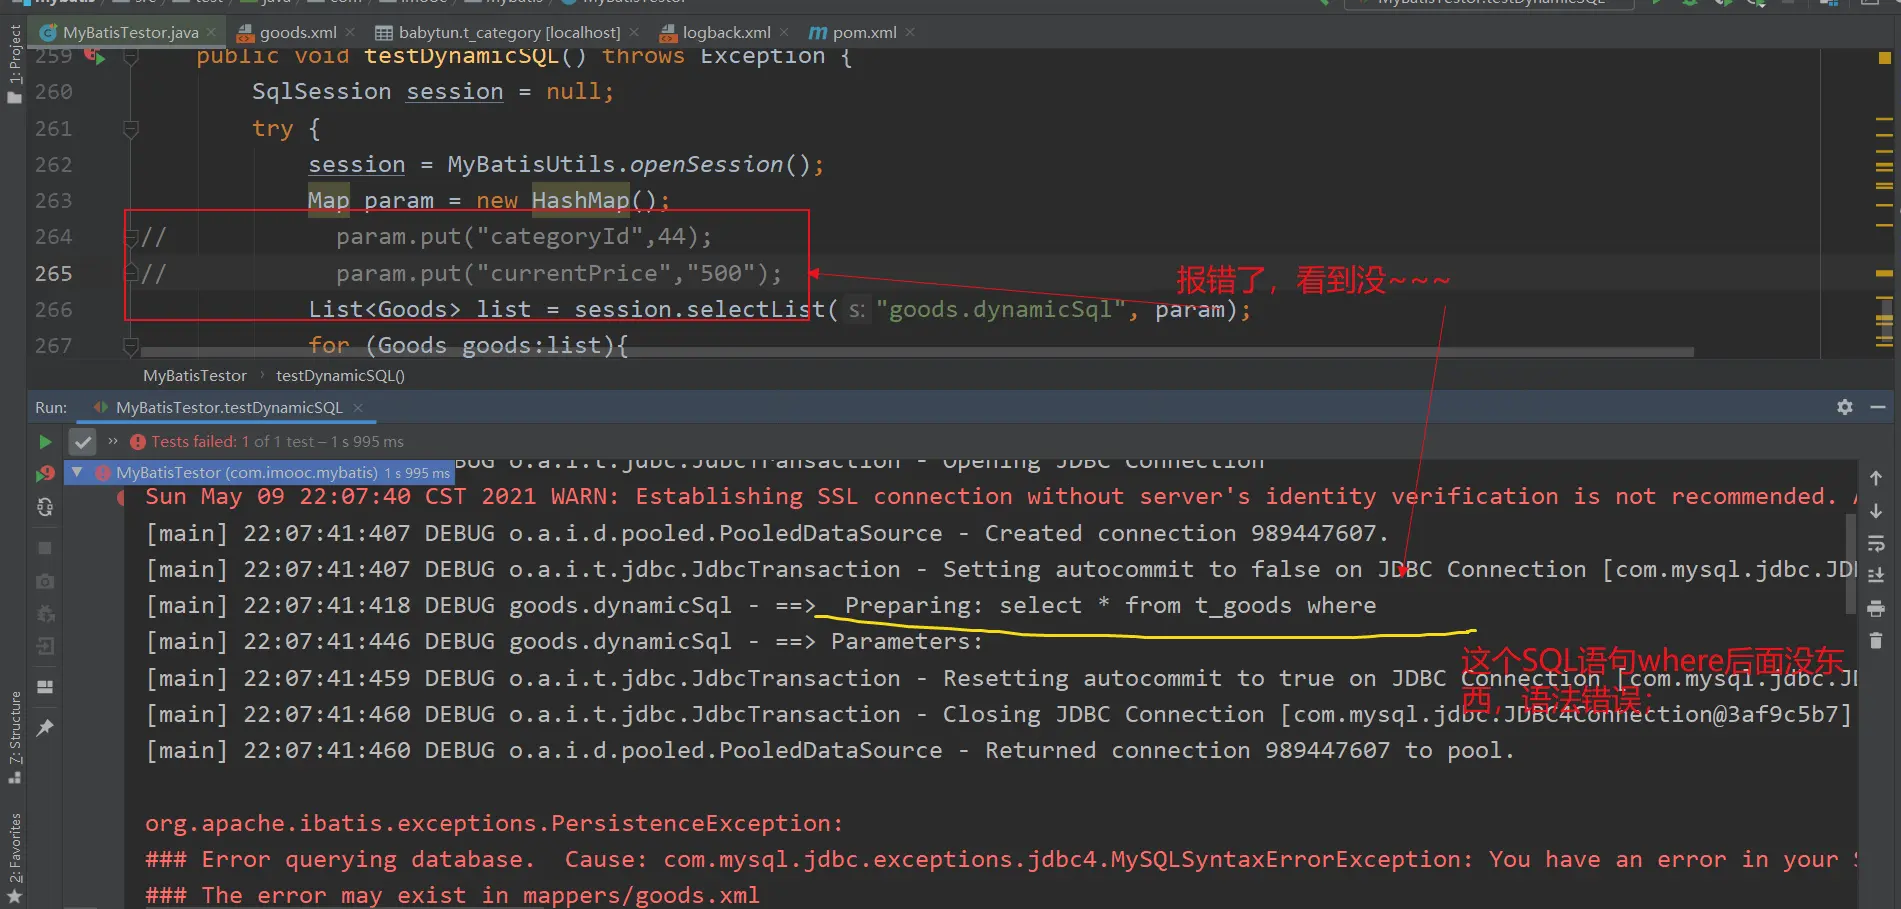Toggle soft-wrap in console output
This screenshot has width=1901, height=909.
click(1876, 543)
